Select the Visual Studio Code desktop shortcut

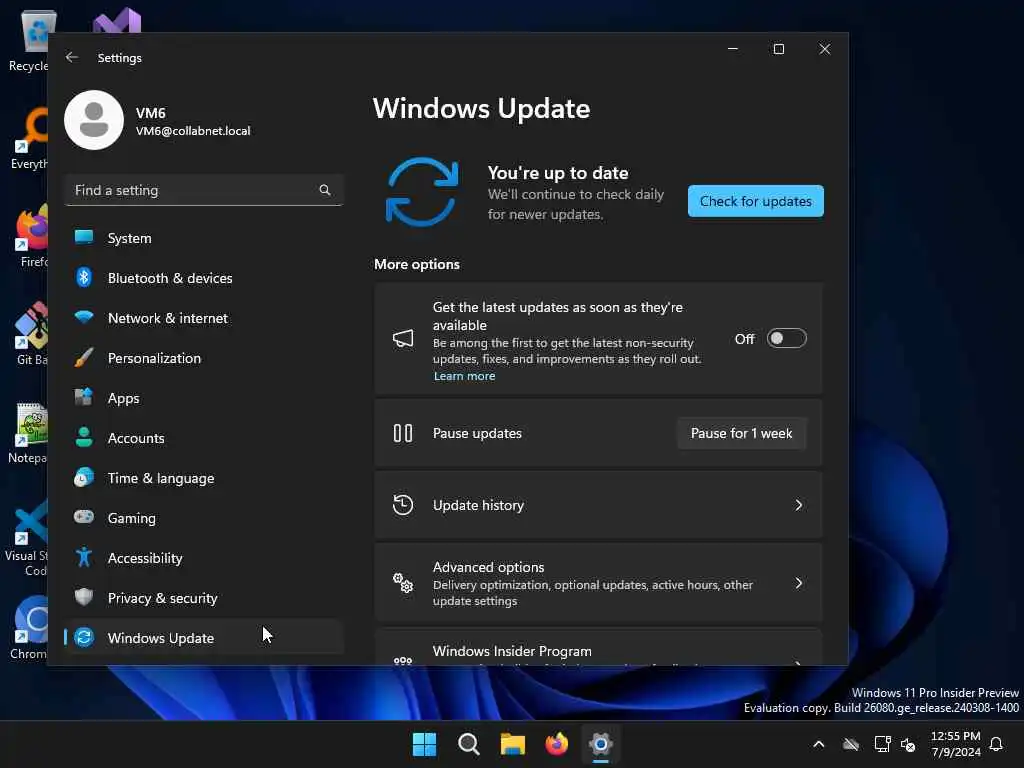[27, 539]
